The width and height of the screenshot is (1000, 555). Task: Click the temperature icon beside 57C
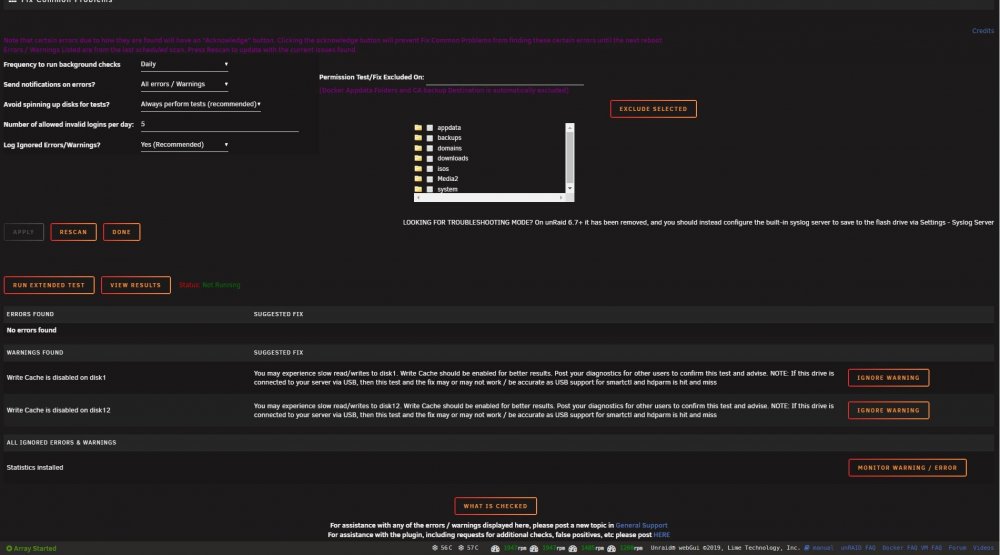[x=461, y=547]
